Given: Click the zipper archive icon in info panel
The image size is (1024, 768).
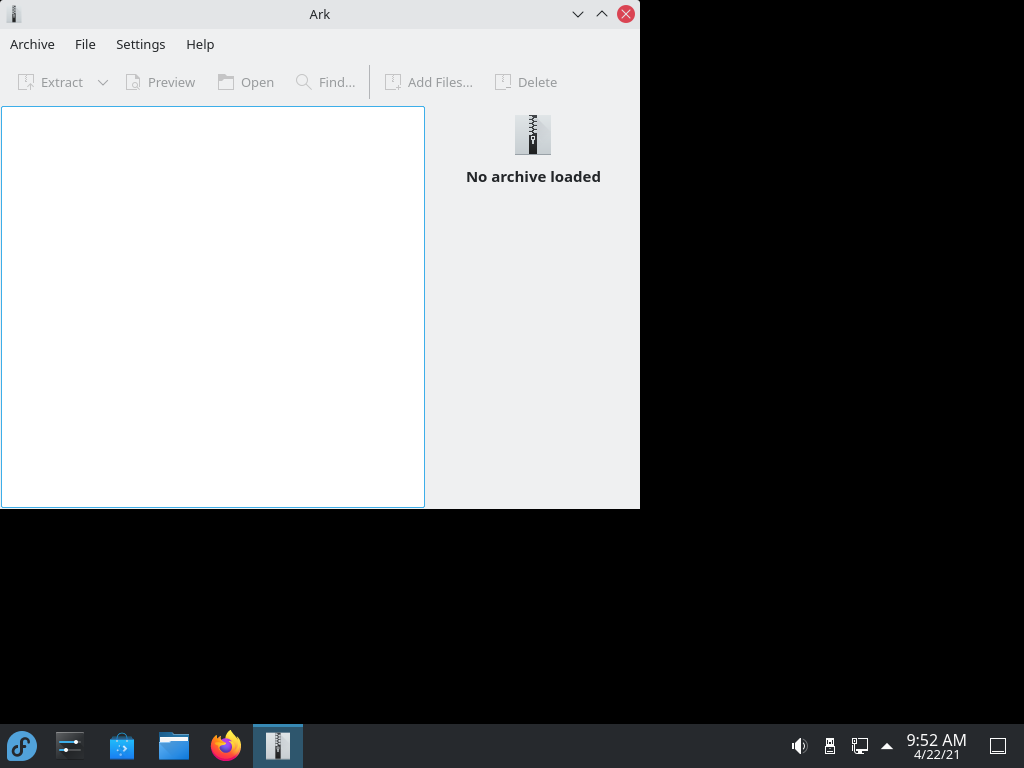Looking at the screenshot, I should click(533, 135).
